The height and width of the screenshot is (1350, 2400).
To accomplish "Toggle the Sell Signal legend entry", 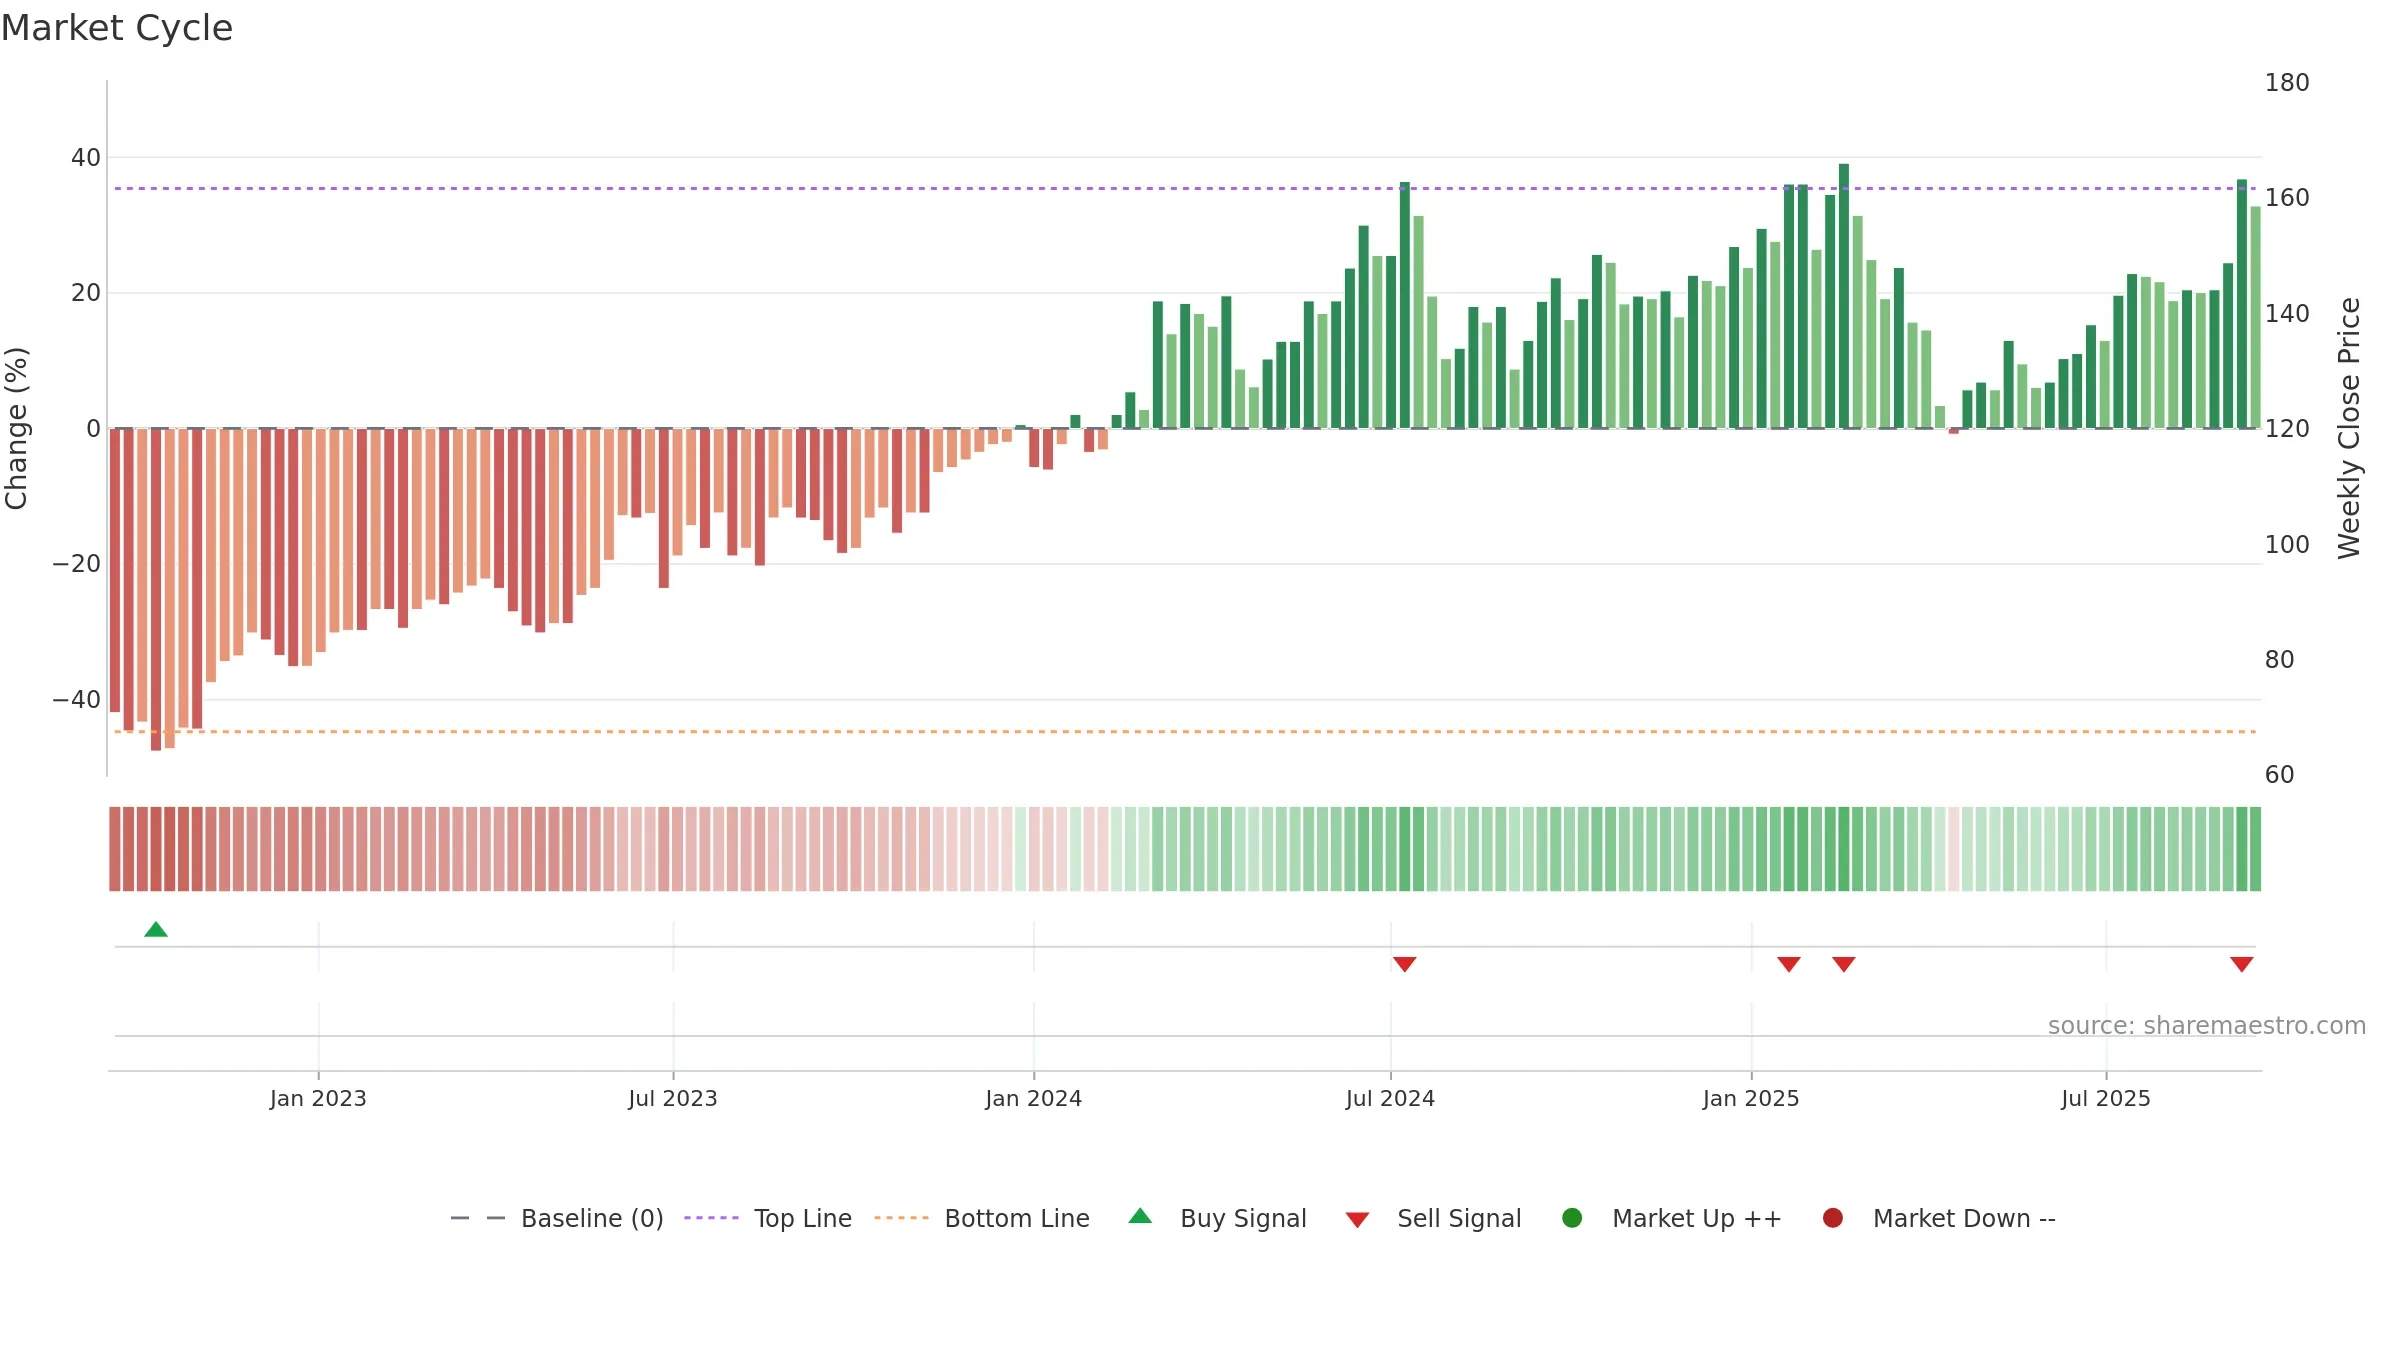I will pyautogui.click(x=1433, y=1218).
